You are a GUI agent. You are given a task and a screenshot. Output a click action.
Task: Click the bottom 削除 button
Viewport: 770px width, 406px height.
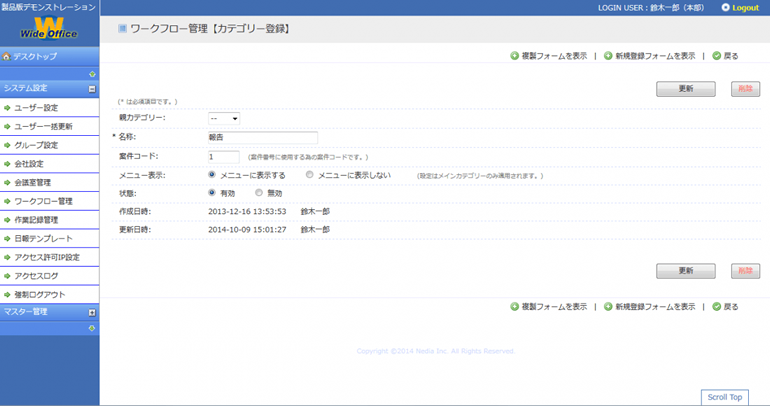click(745, 271)
